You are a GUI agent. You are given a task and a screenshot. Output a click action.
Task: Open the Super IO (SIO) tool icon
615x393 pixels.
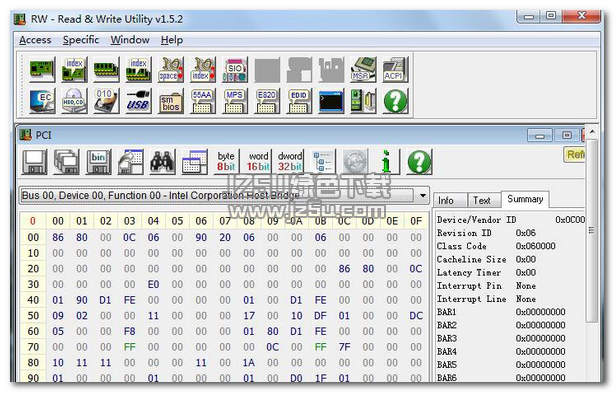[x=235, y=70]
